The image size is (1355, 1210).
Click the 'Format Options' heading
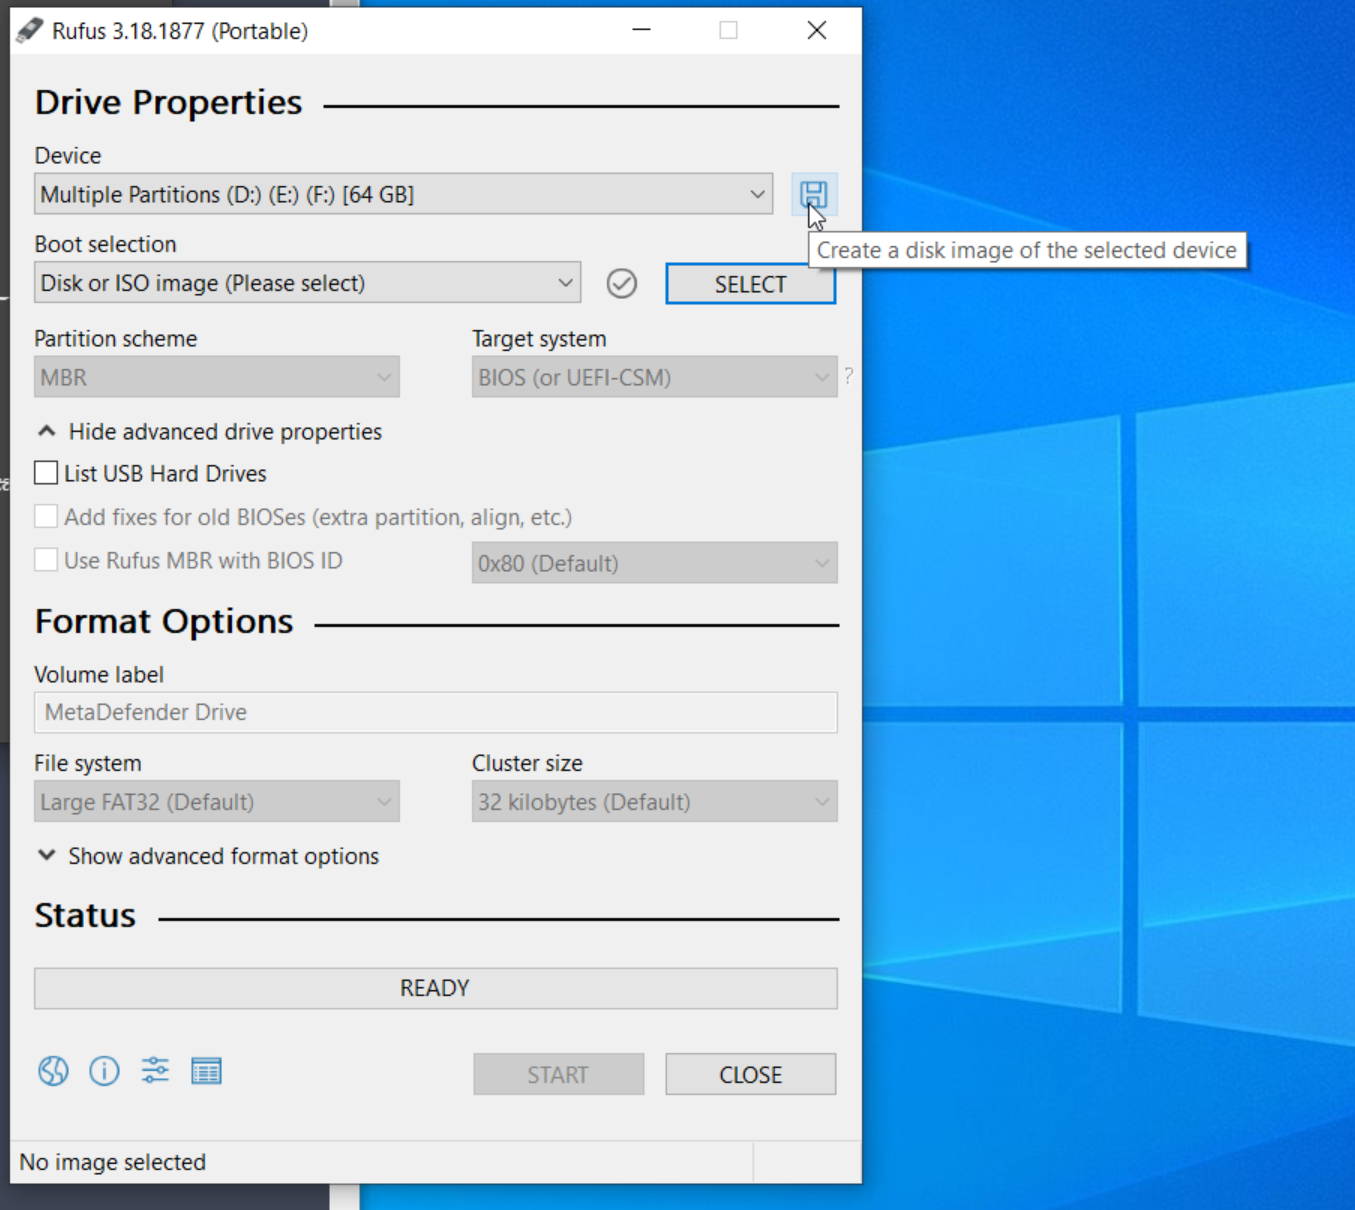pos(164,621)
